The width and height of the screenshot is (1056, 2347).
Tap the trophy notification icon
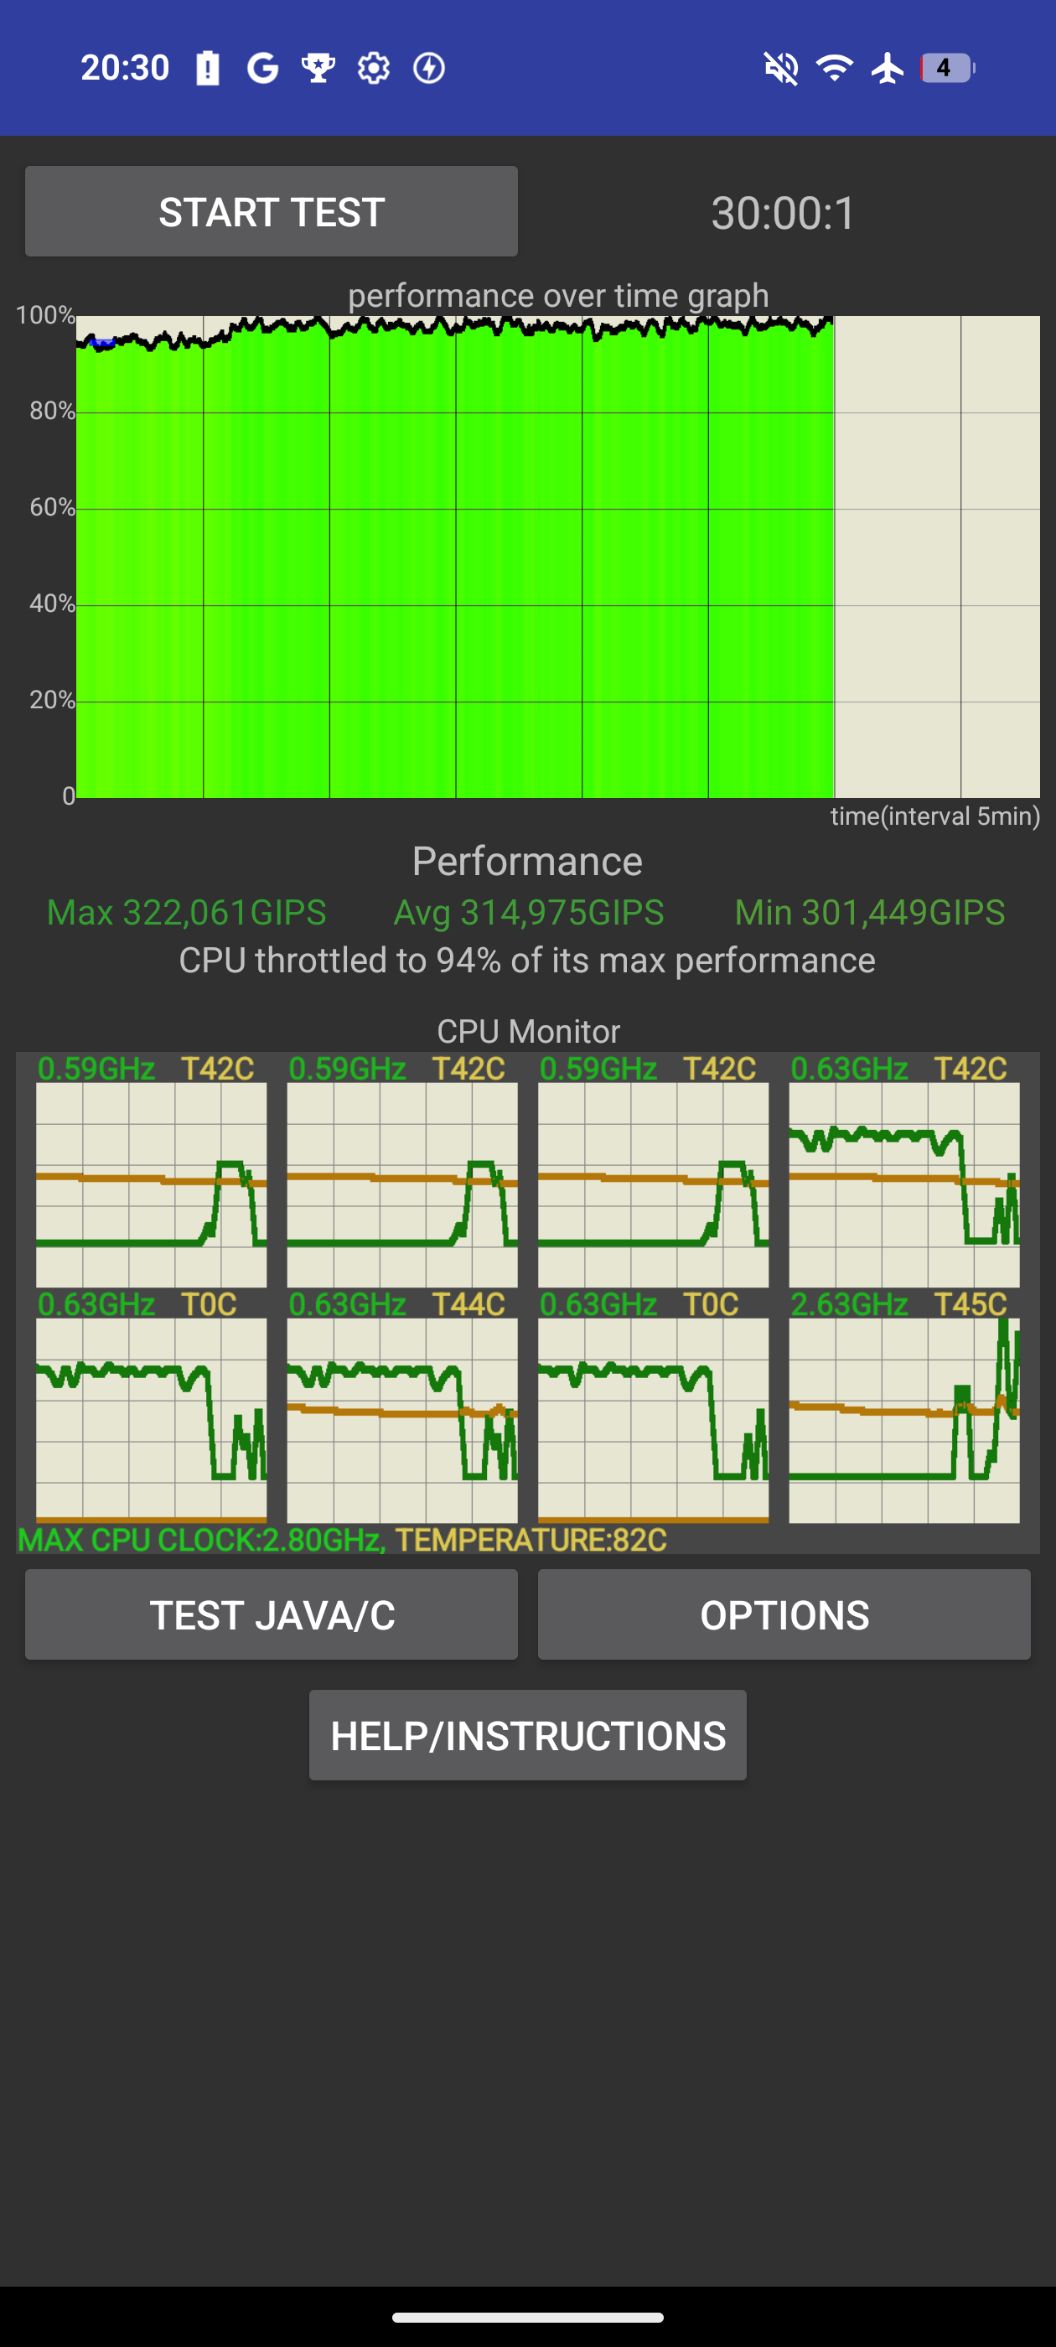[318, 68]
